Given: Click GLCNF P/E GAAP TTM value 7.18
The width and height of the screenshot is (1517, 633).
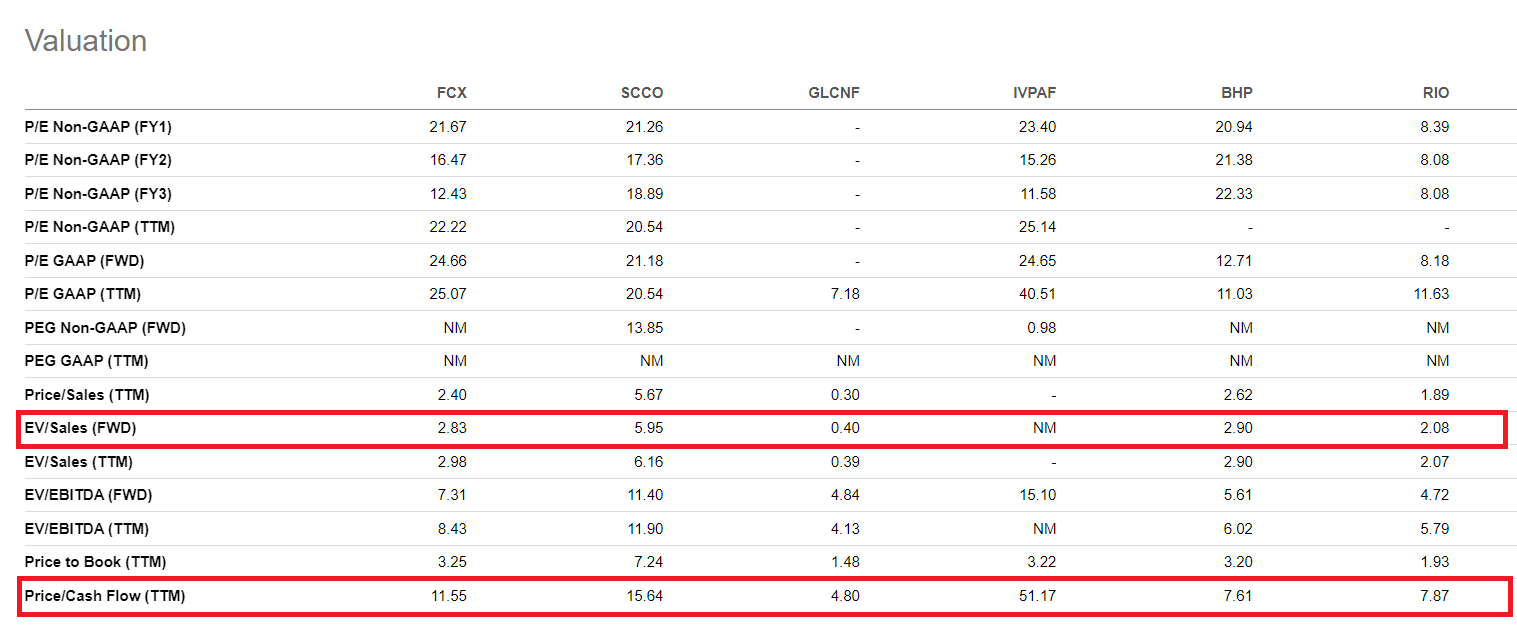Looking at the screenshot, I should (x=846, y=294).
